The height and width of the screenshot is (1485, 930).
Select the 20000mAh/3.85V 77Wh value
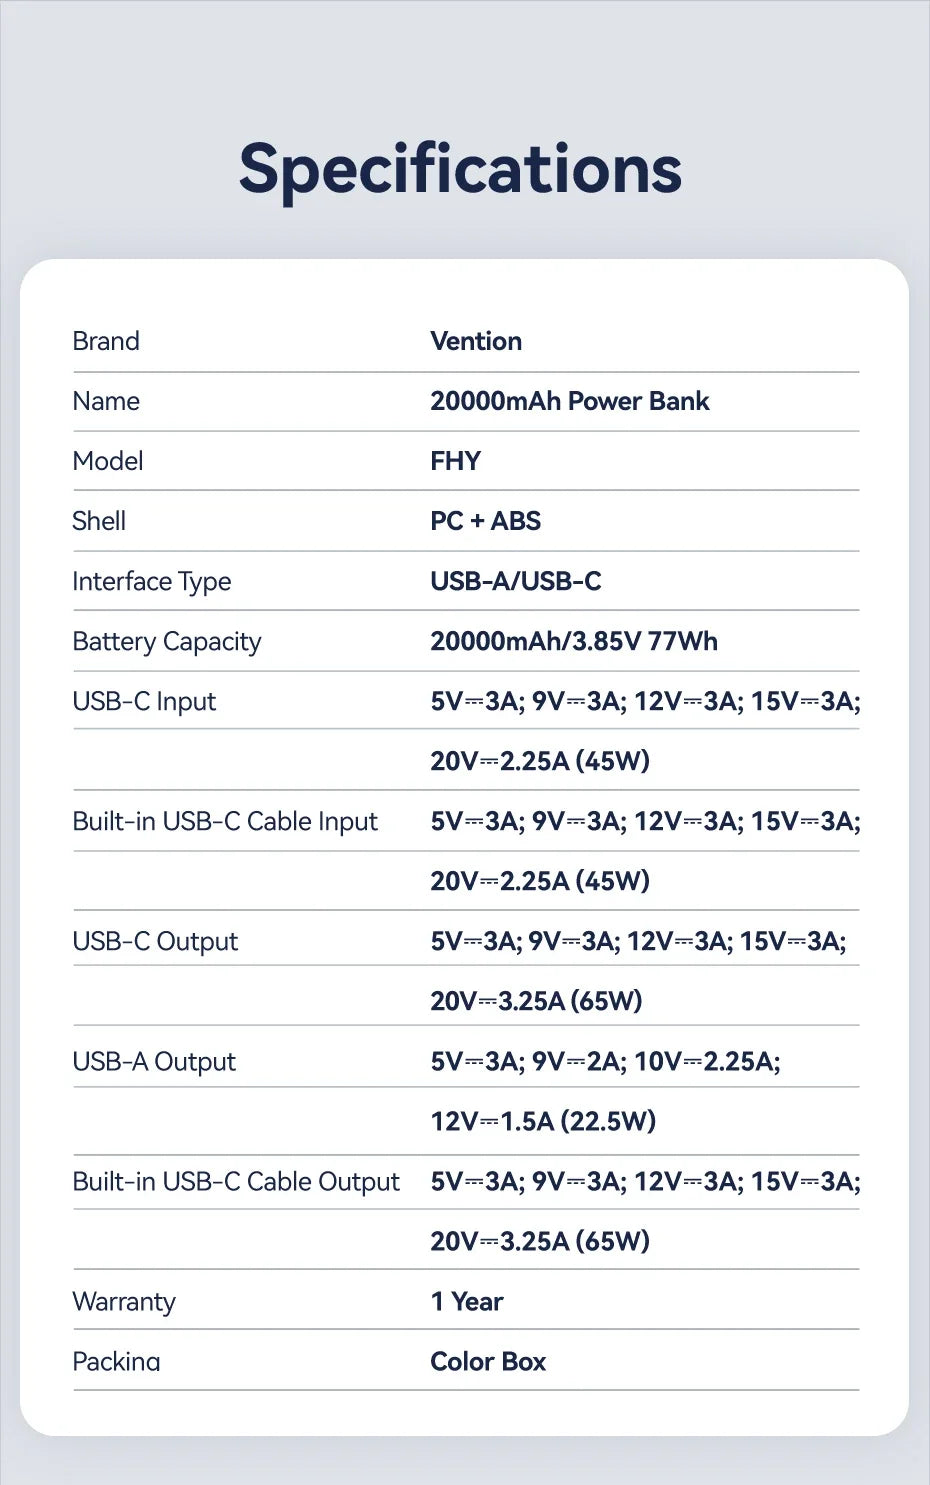[574, 641]
